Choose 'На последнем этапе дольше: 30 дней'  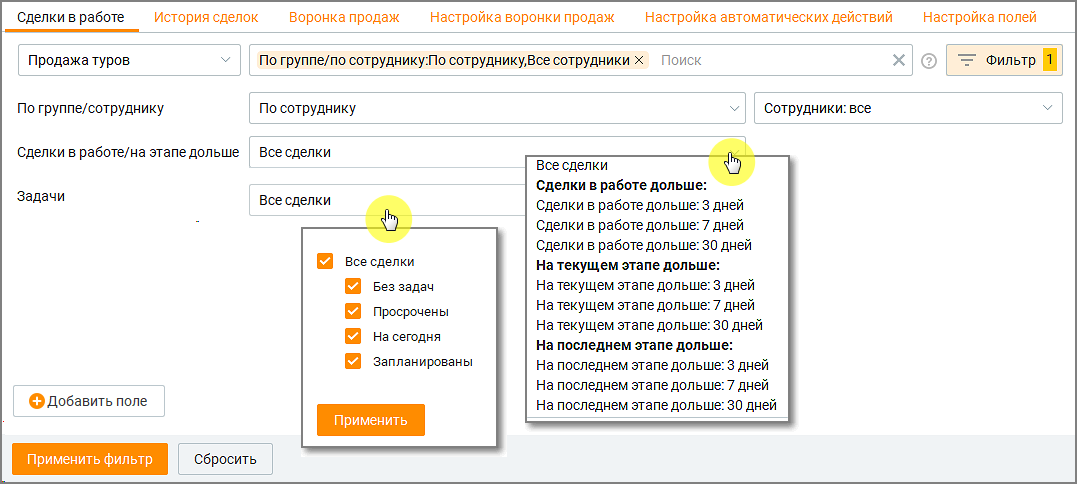click(656, 405)
